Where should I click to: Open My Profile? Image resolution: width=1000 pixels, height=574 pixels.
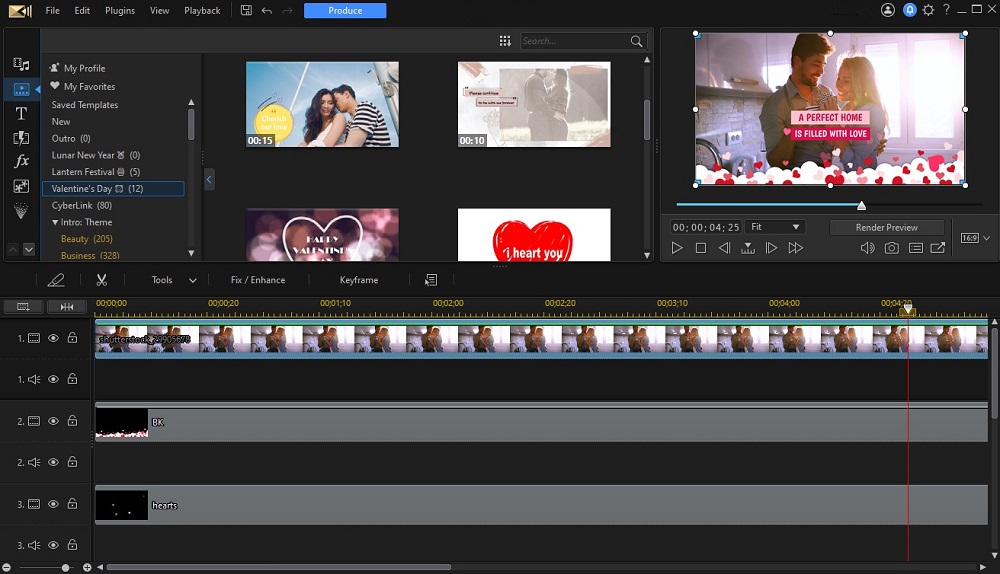click(x=78, y=68)
